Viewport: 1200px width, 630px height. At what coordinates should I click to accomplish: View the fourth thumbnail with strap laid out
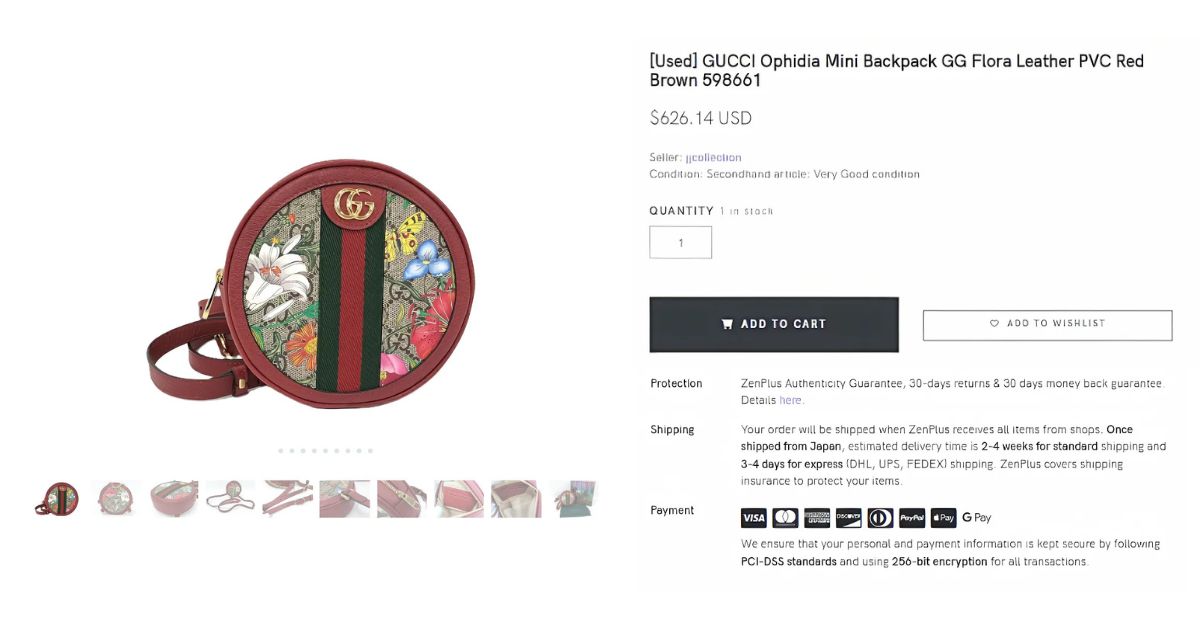click(x=230, y=498)
